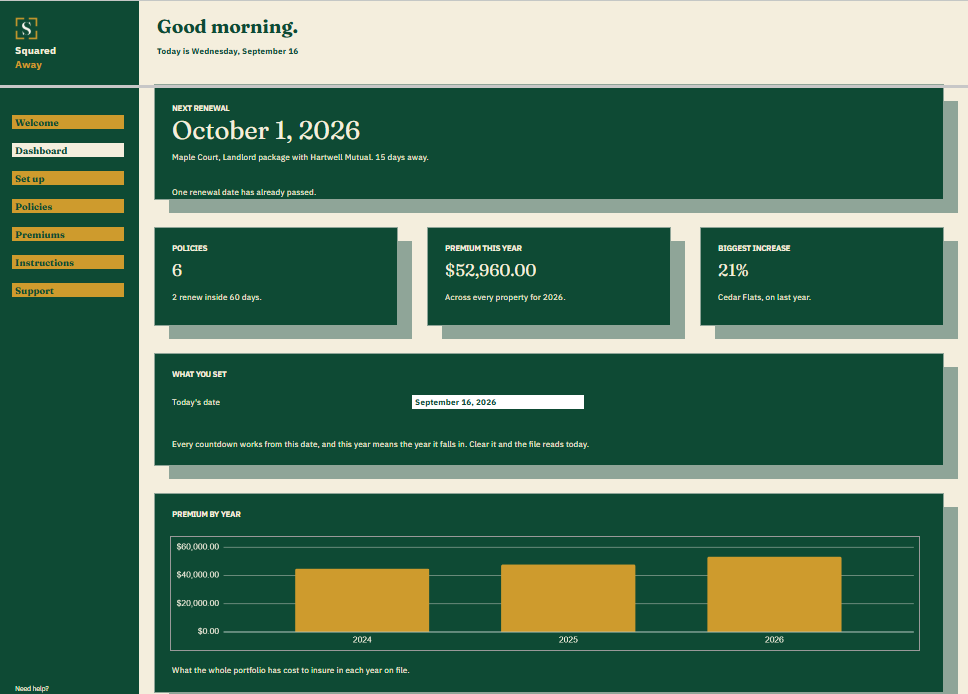
Task: Edit the Today's date field
Action: click(x=498, y=402)
